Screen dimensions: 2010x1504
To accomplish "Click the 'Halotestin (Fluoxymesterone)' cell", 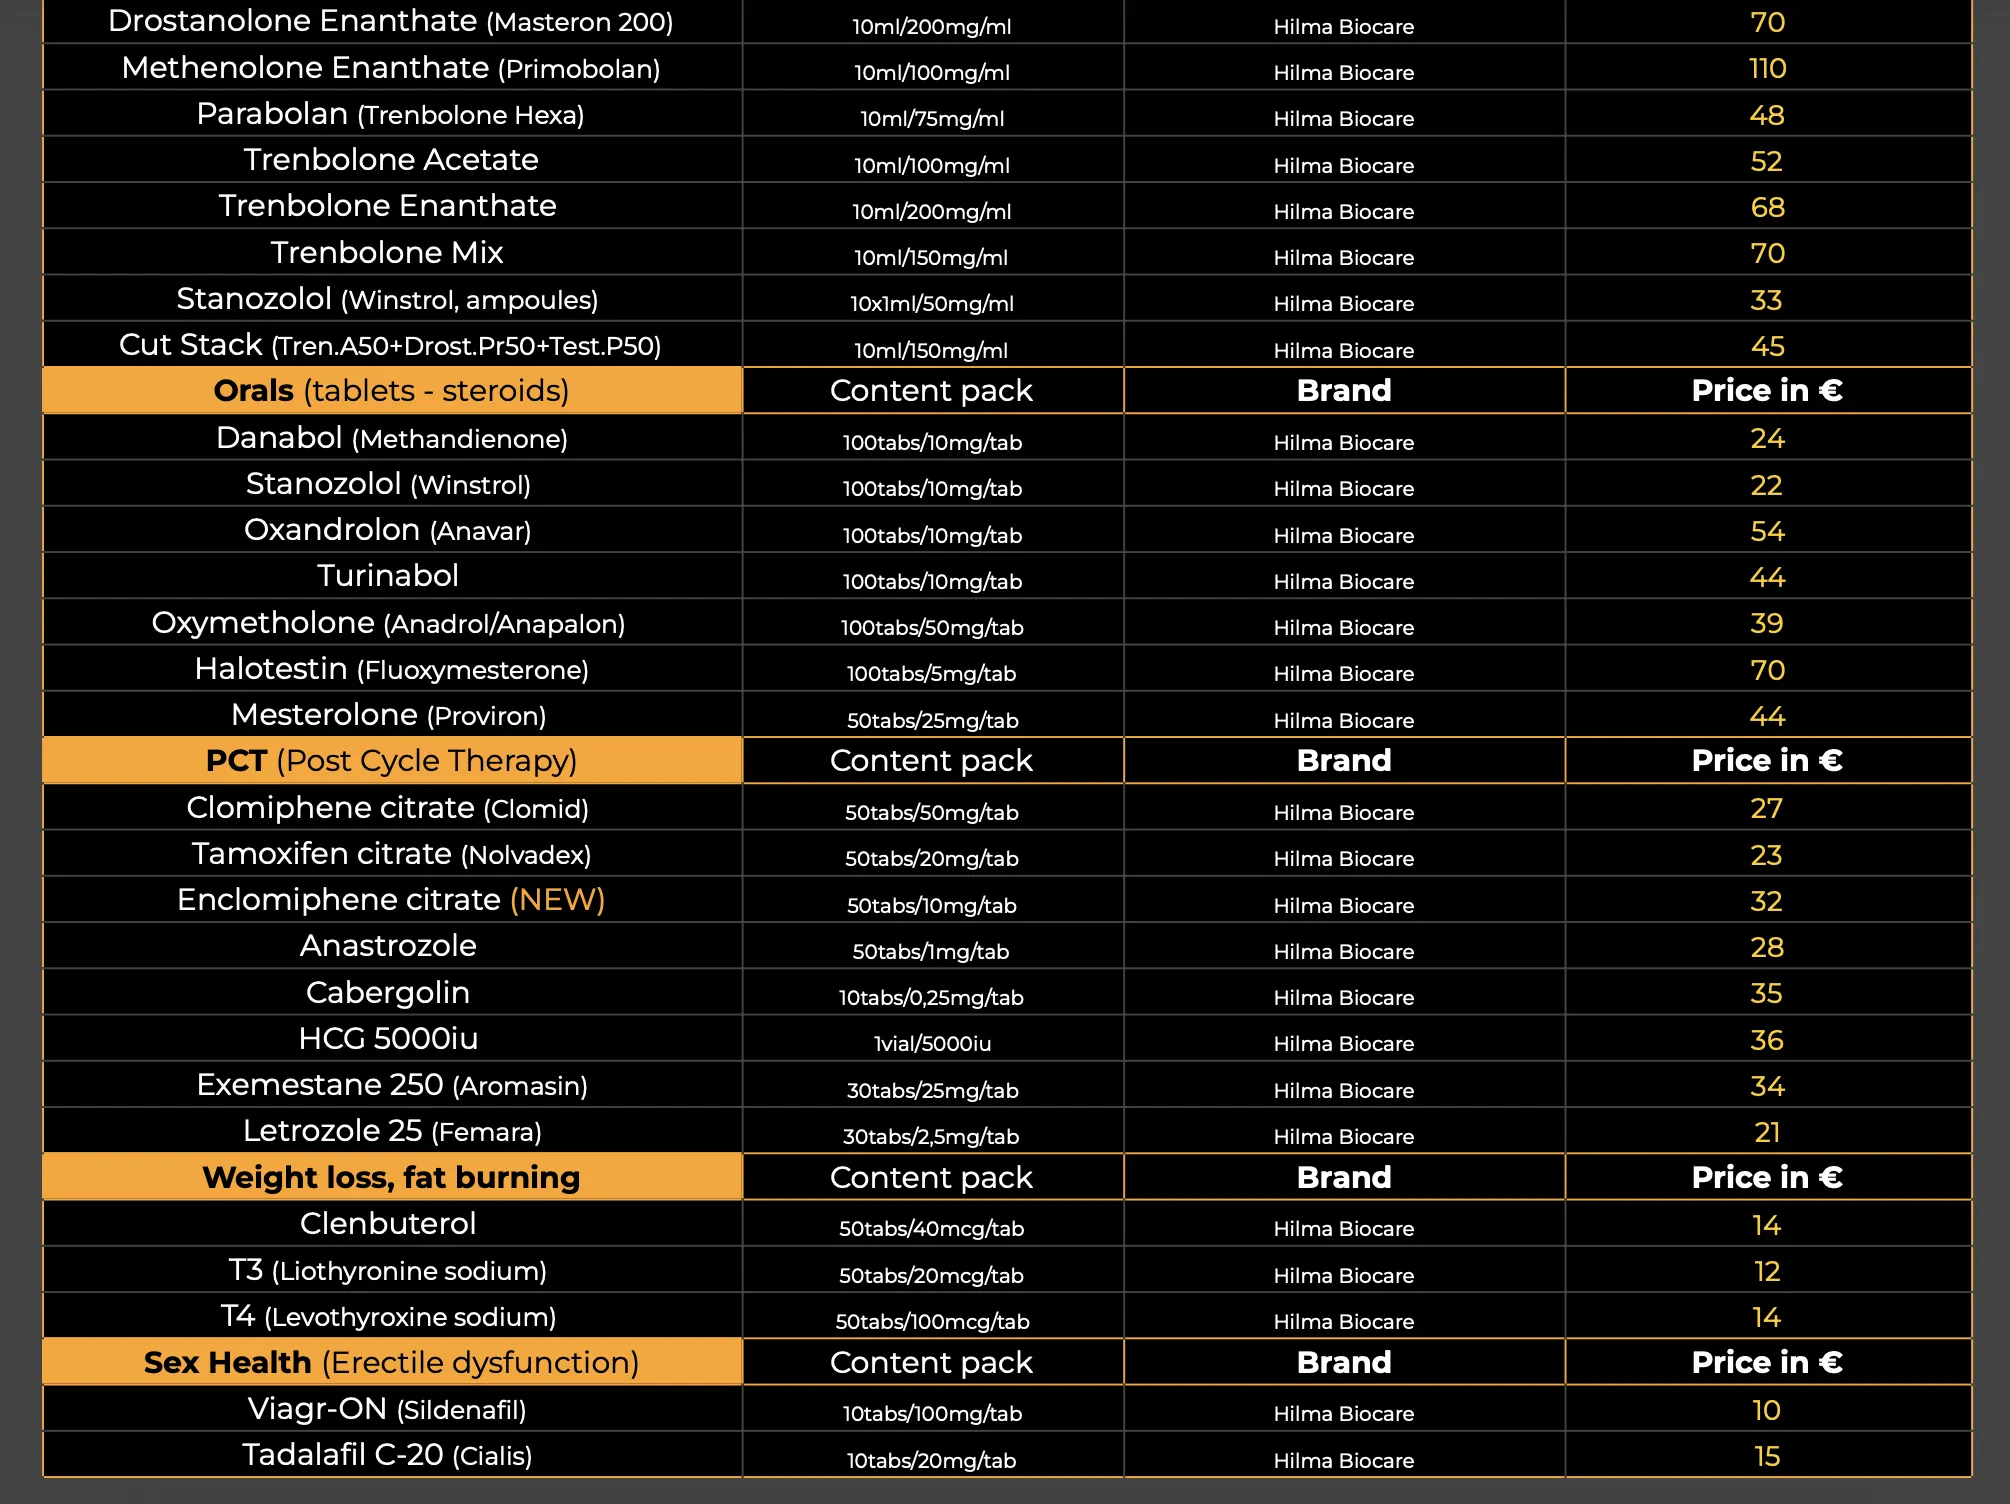I will click(392, 669).
